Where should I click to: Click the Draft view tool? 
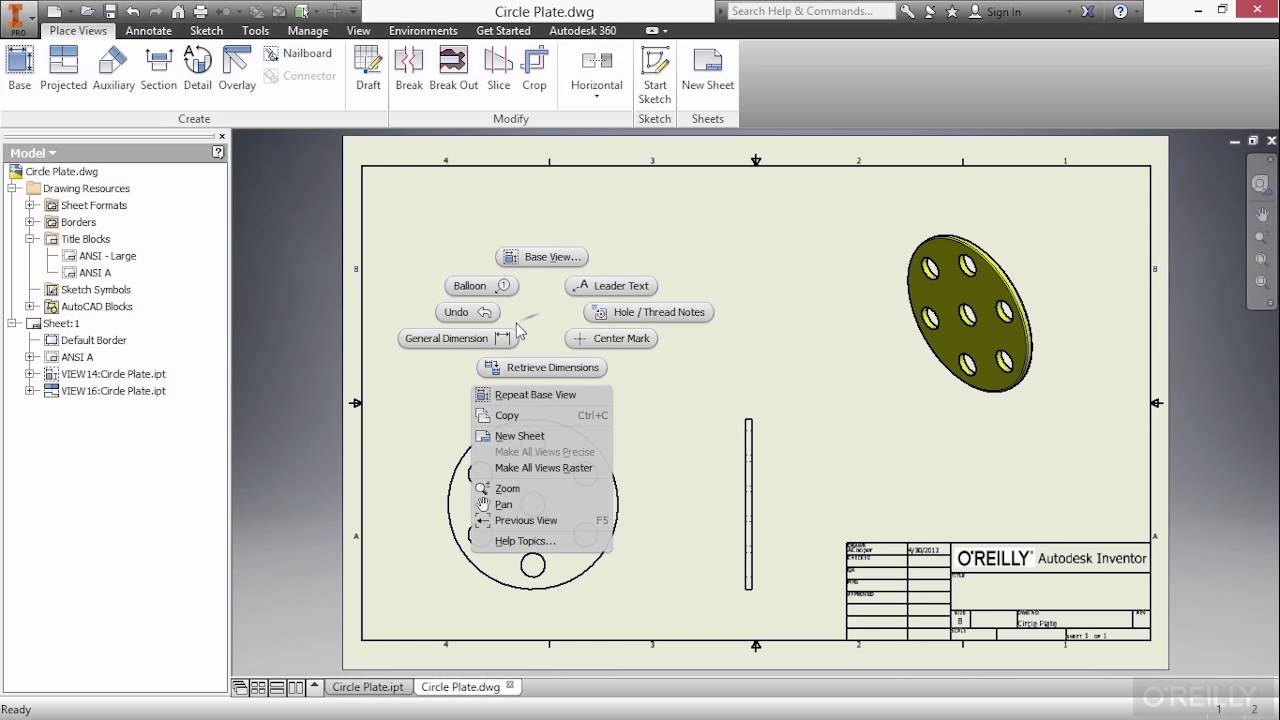[x=368, y=68]
